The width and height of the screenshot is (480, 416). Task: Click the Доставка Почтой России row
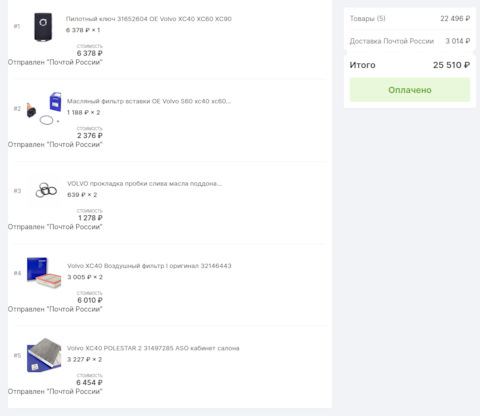point(410,41)
